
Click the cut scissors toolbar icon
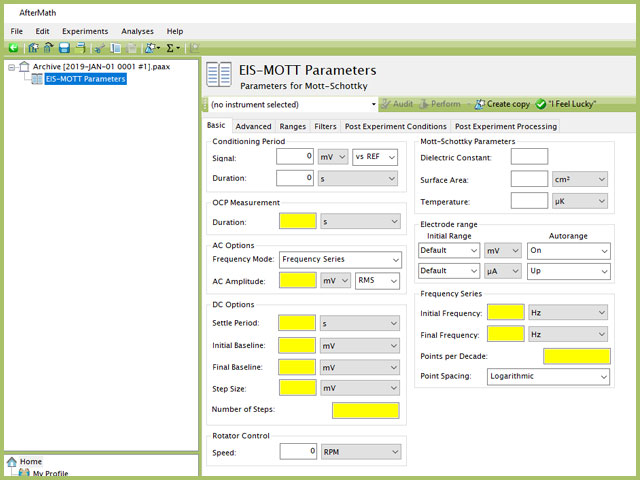click(99, 48)
